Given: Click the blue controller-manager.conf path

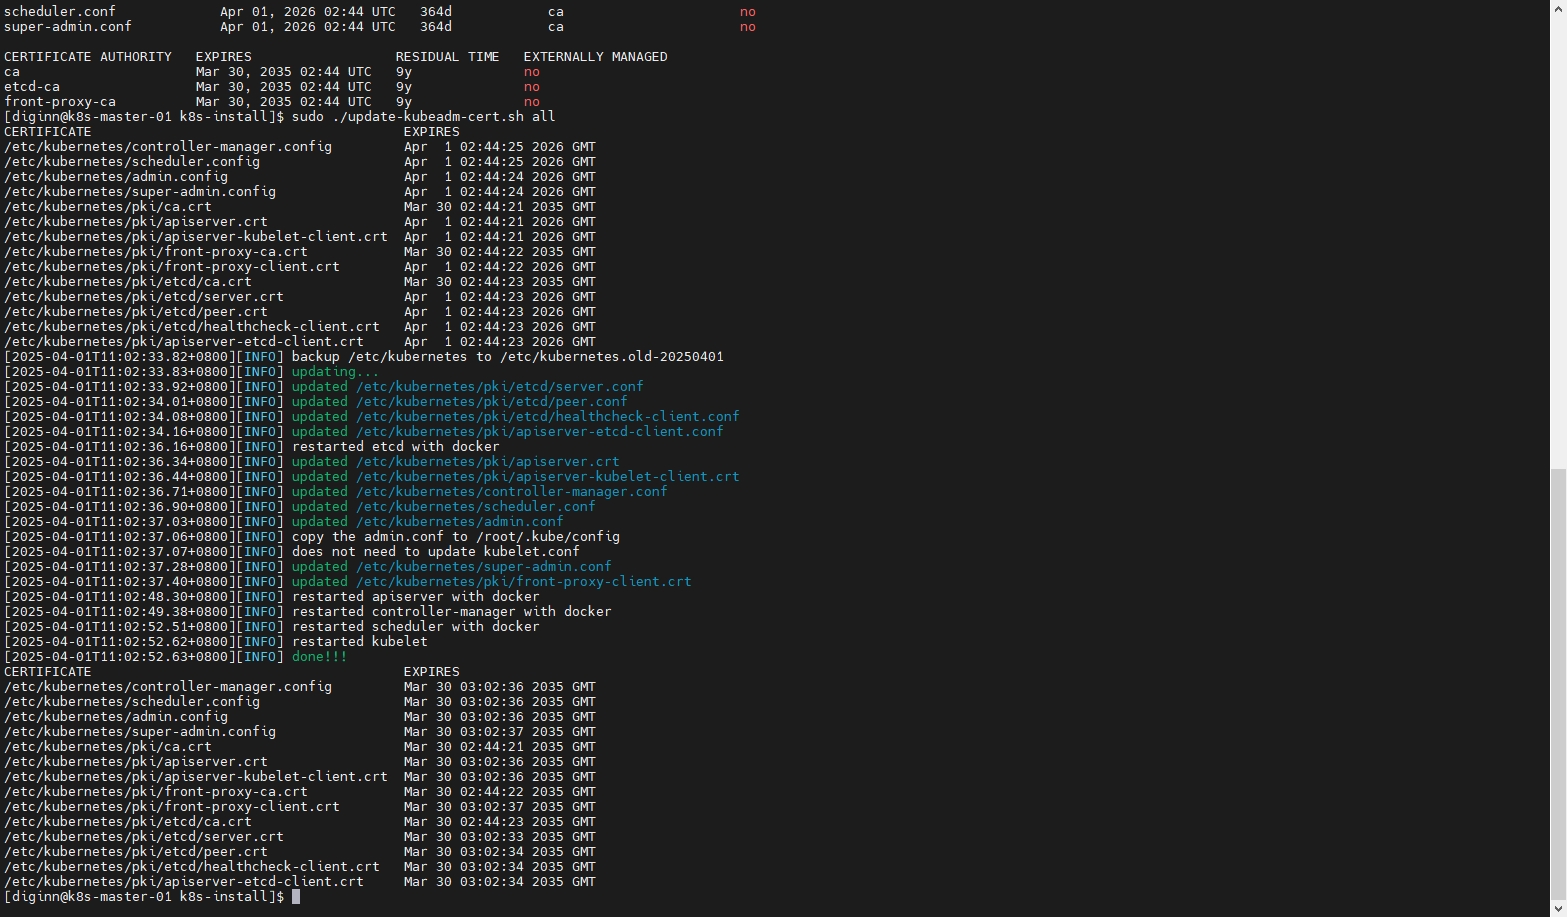Looking at the screenshot, I should (511, 492).
